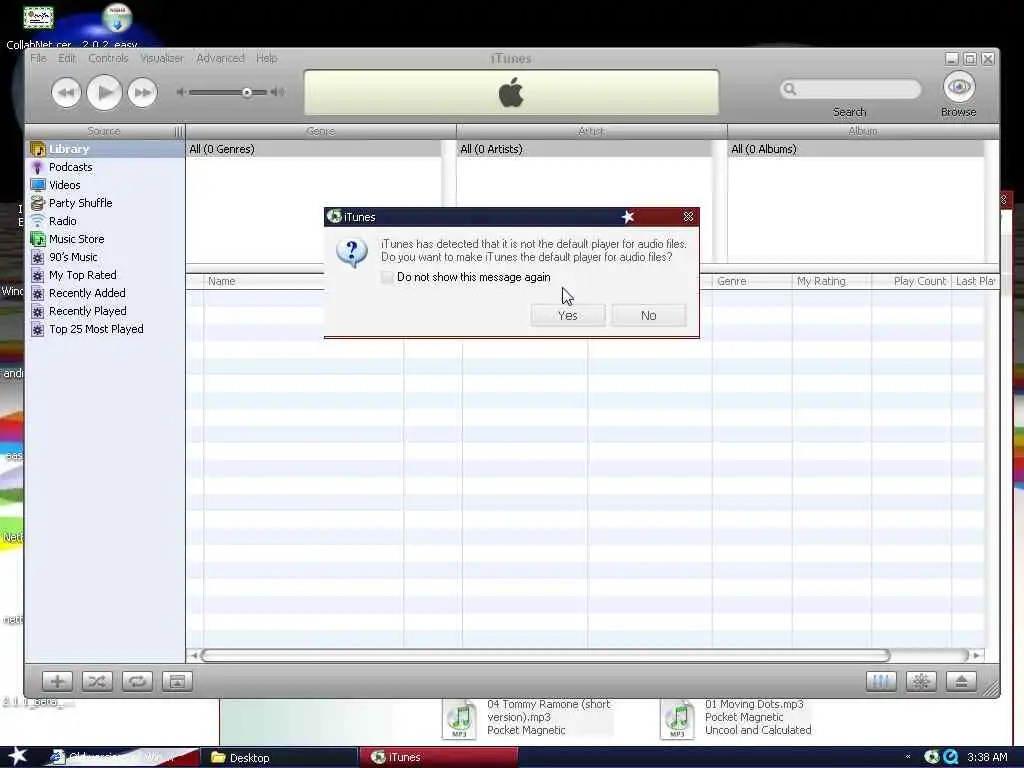
Task: Select Library in the Source list
Action: [105, 149]
